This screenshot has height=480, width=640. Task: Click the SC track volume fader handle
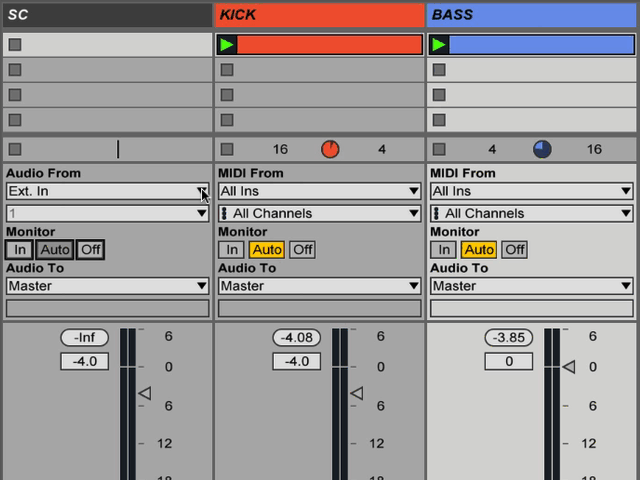tap(145, 393)
